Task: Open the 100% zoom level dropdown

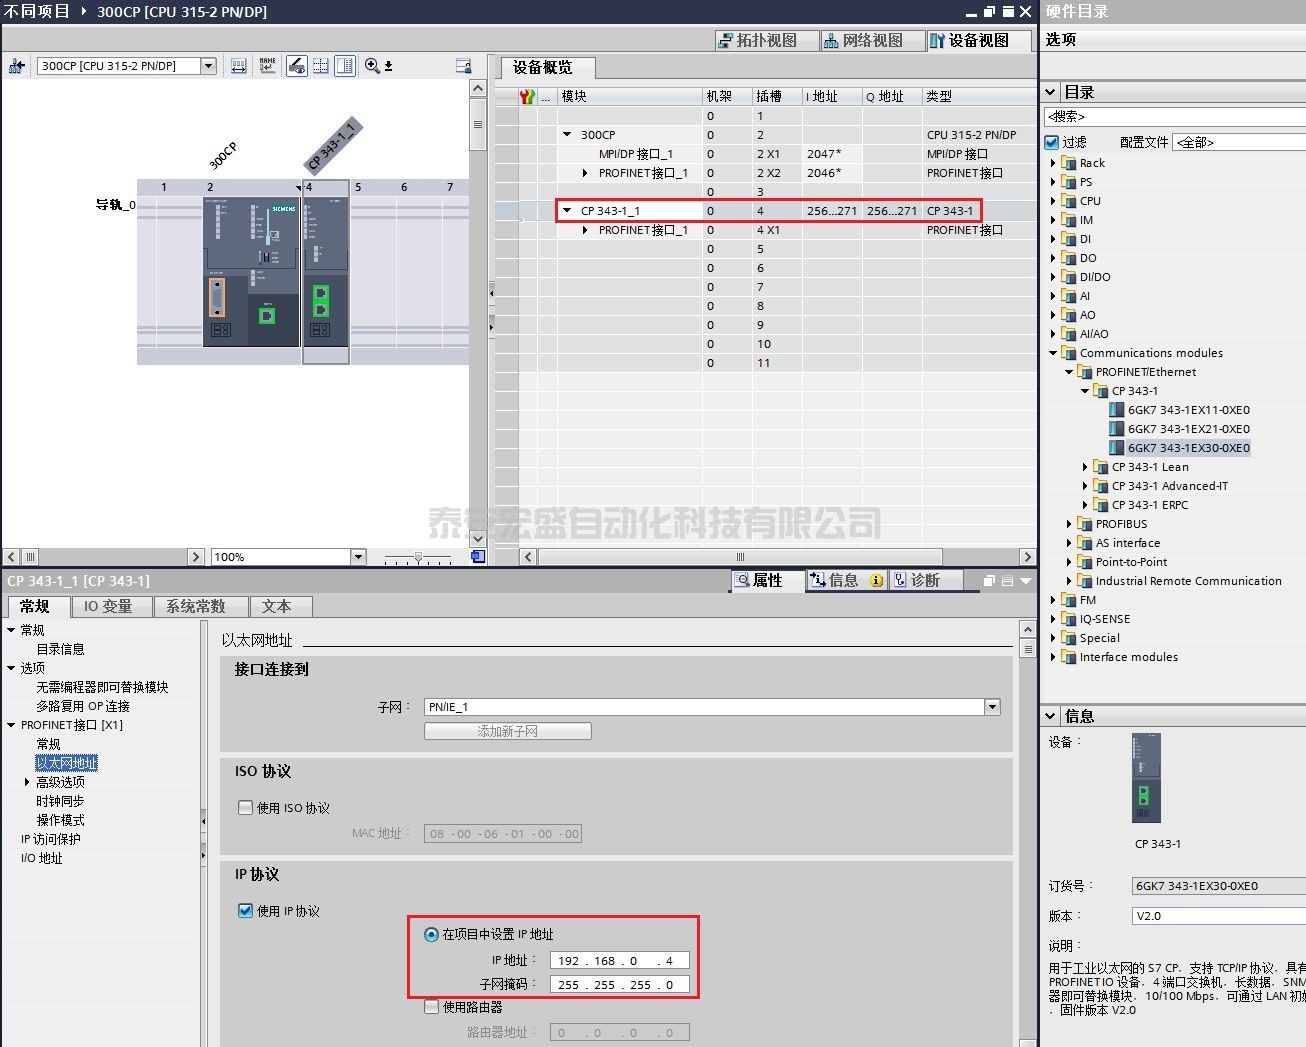Action: 358,557
